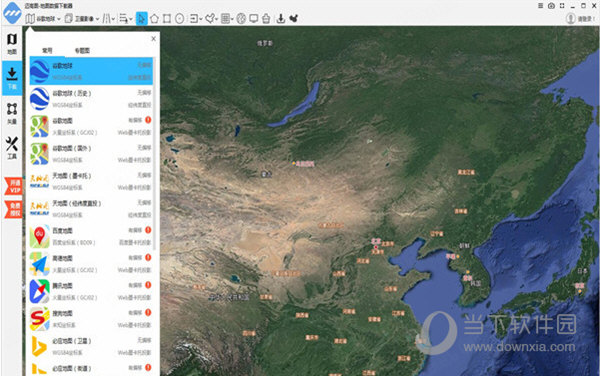Select 高德地图 in the map source list
This screenshot has width=600, height=376.
click(x=91, y=264)
